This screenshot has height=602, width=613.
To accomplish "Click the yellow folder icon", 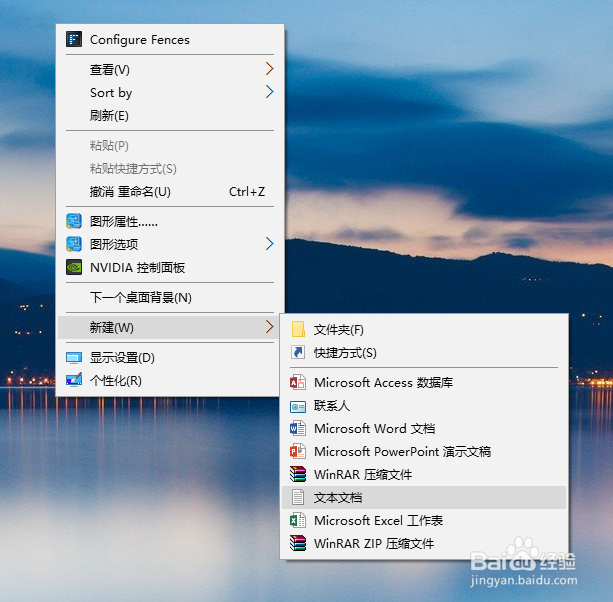I will point(298,329).
